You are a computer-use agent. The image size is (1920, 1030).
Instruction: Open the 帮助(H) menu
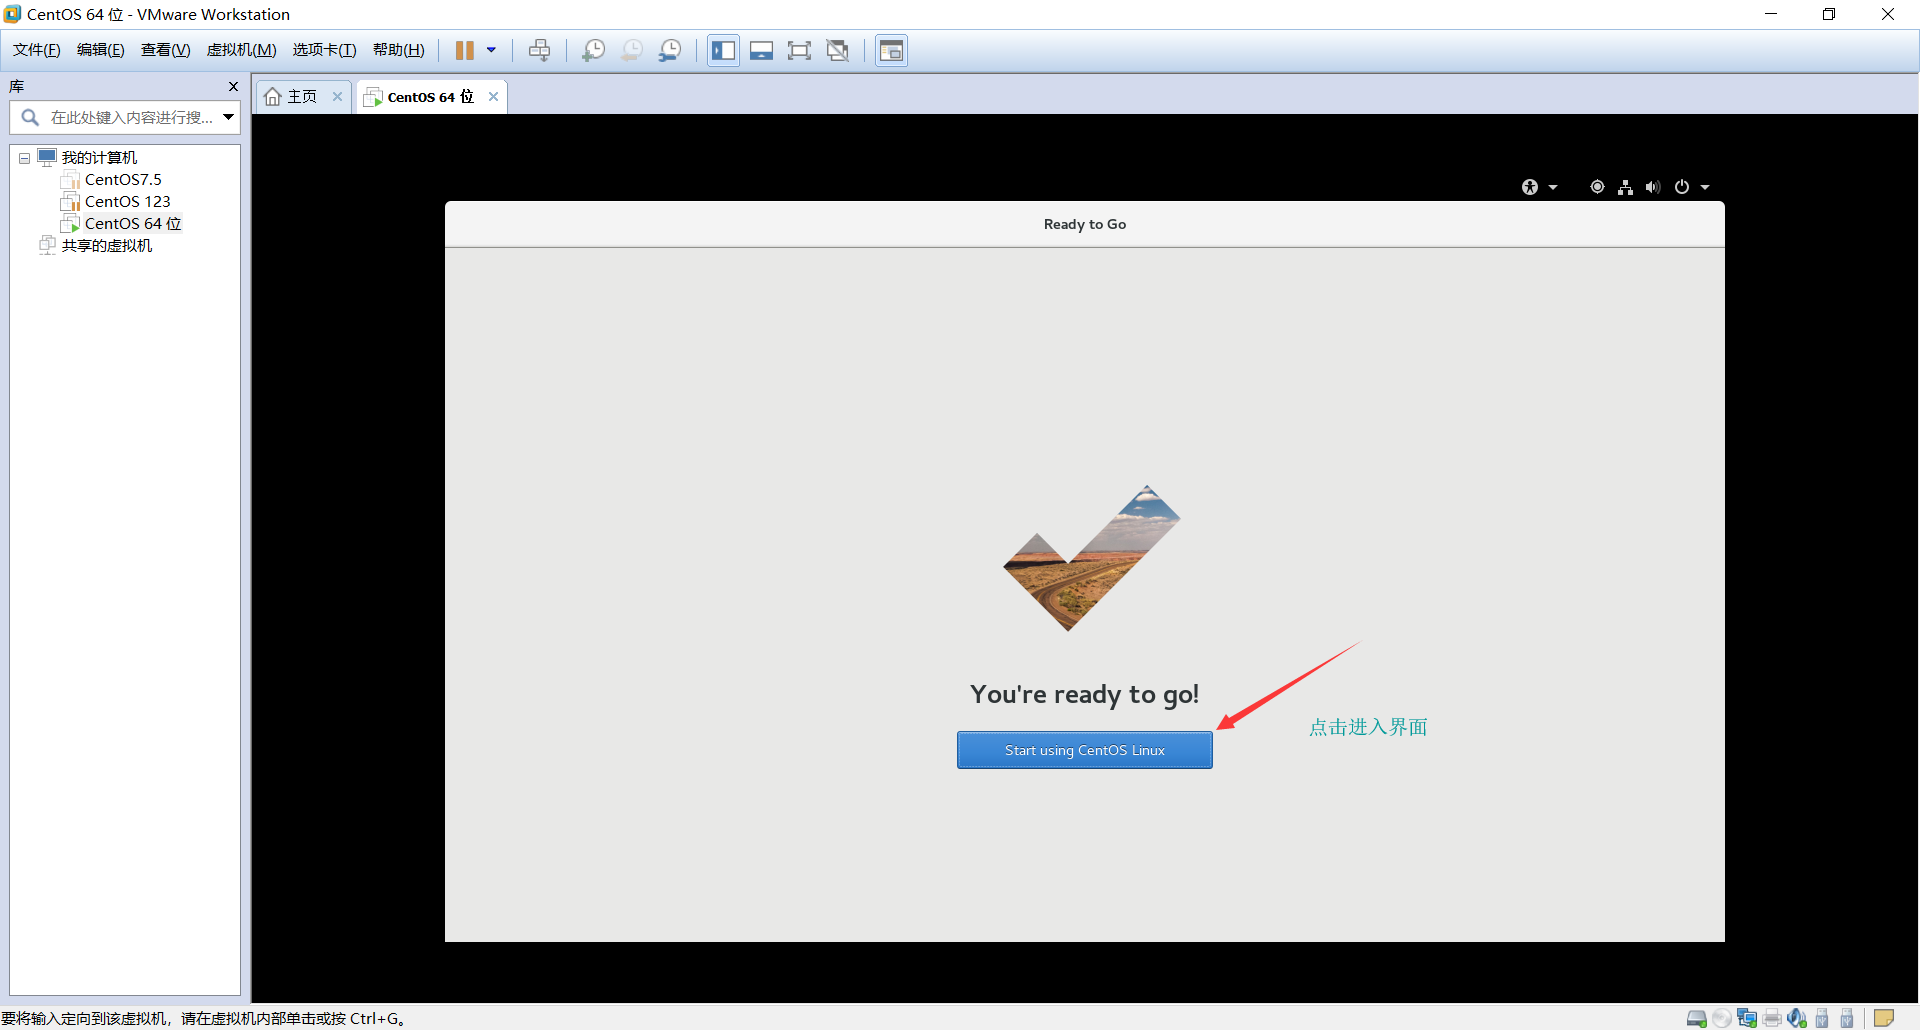click(398, 50)
